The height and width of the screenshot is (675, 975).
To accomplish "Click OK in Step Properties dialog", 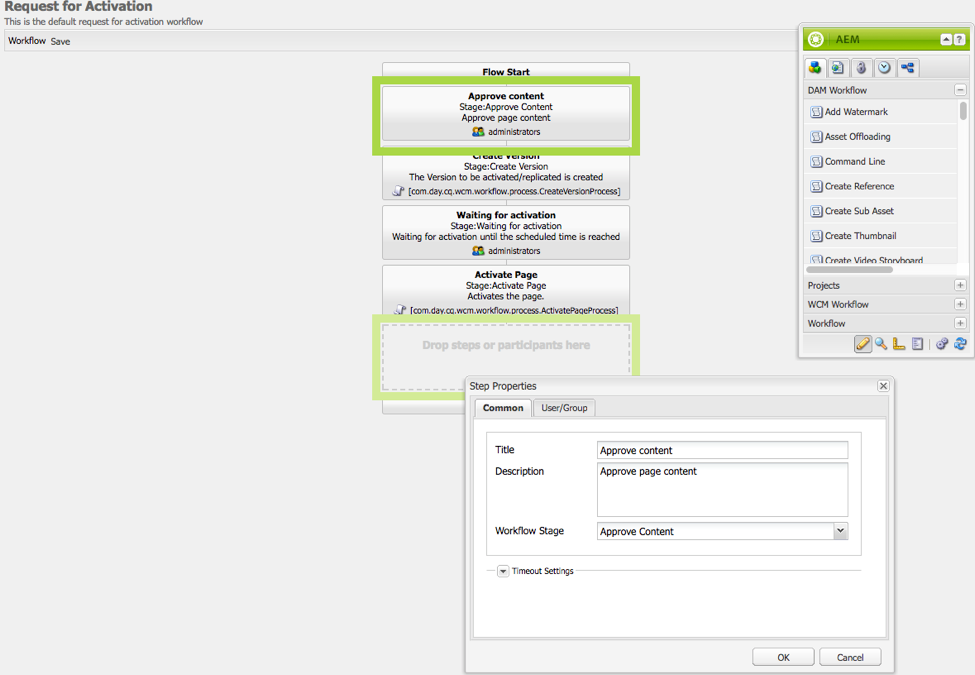I will pos(783,657).
